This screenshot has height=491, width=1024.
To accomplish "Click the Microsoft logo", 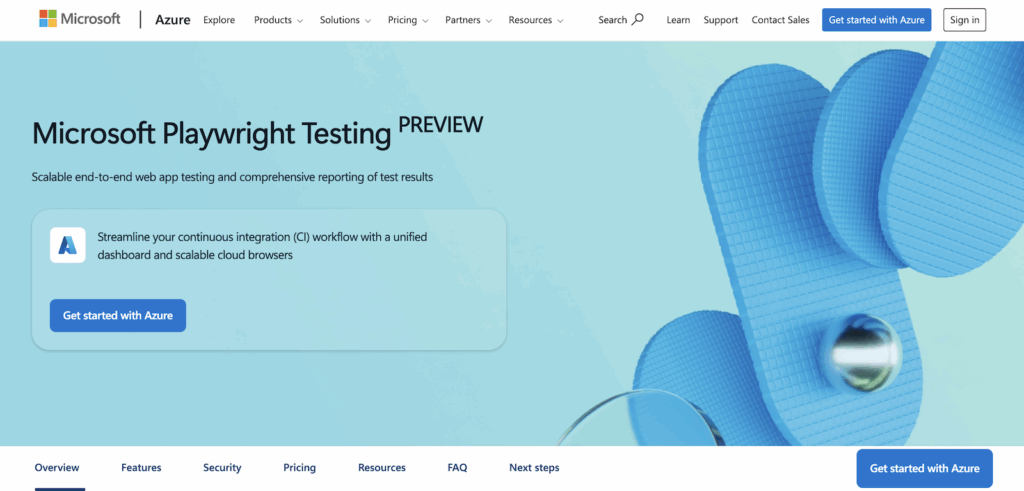I will click(80, 19).
